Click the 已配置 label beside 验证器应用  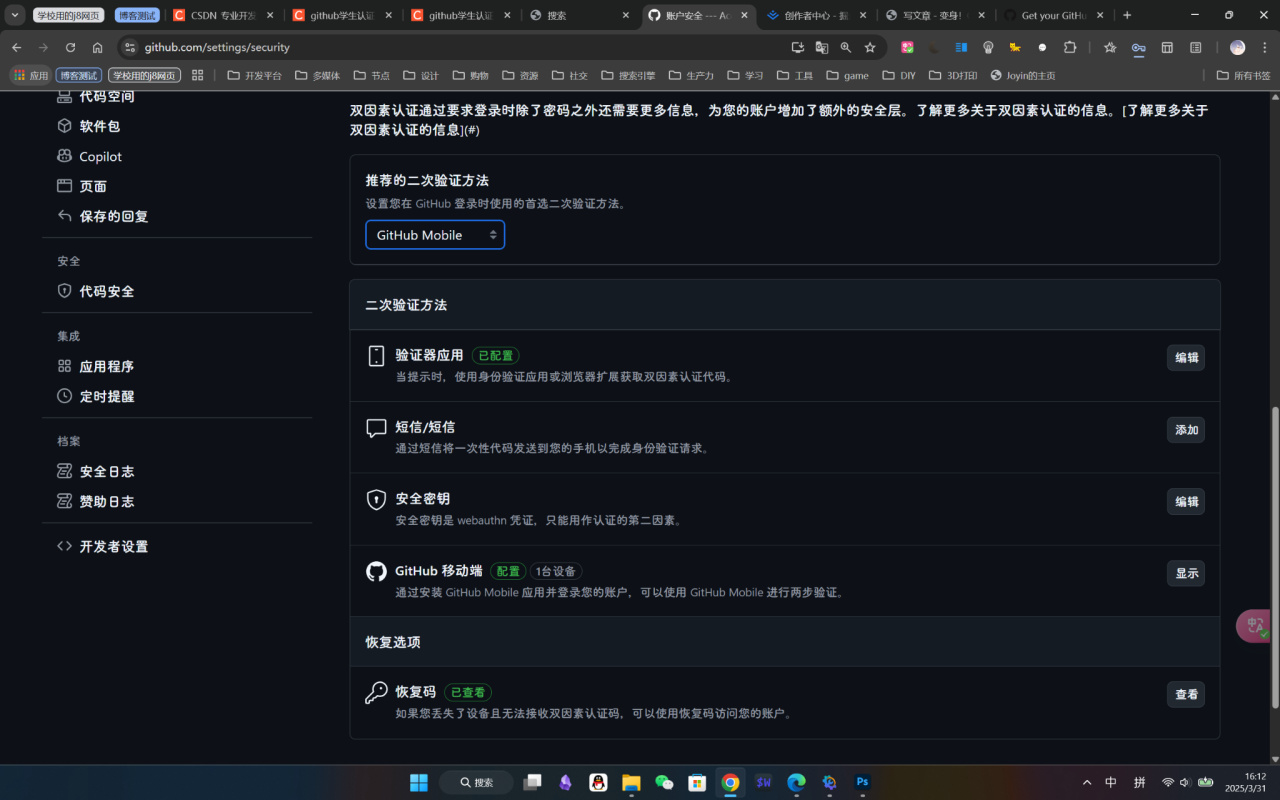[495, 355]
